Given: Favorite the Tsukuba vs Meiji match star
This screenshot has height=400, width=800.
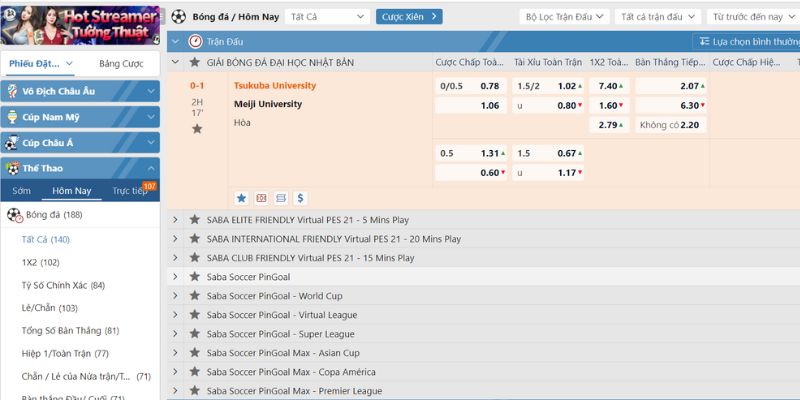Looking at the screenshot, I should click(x=197, y=129).
